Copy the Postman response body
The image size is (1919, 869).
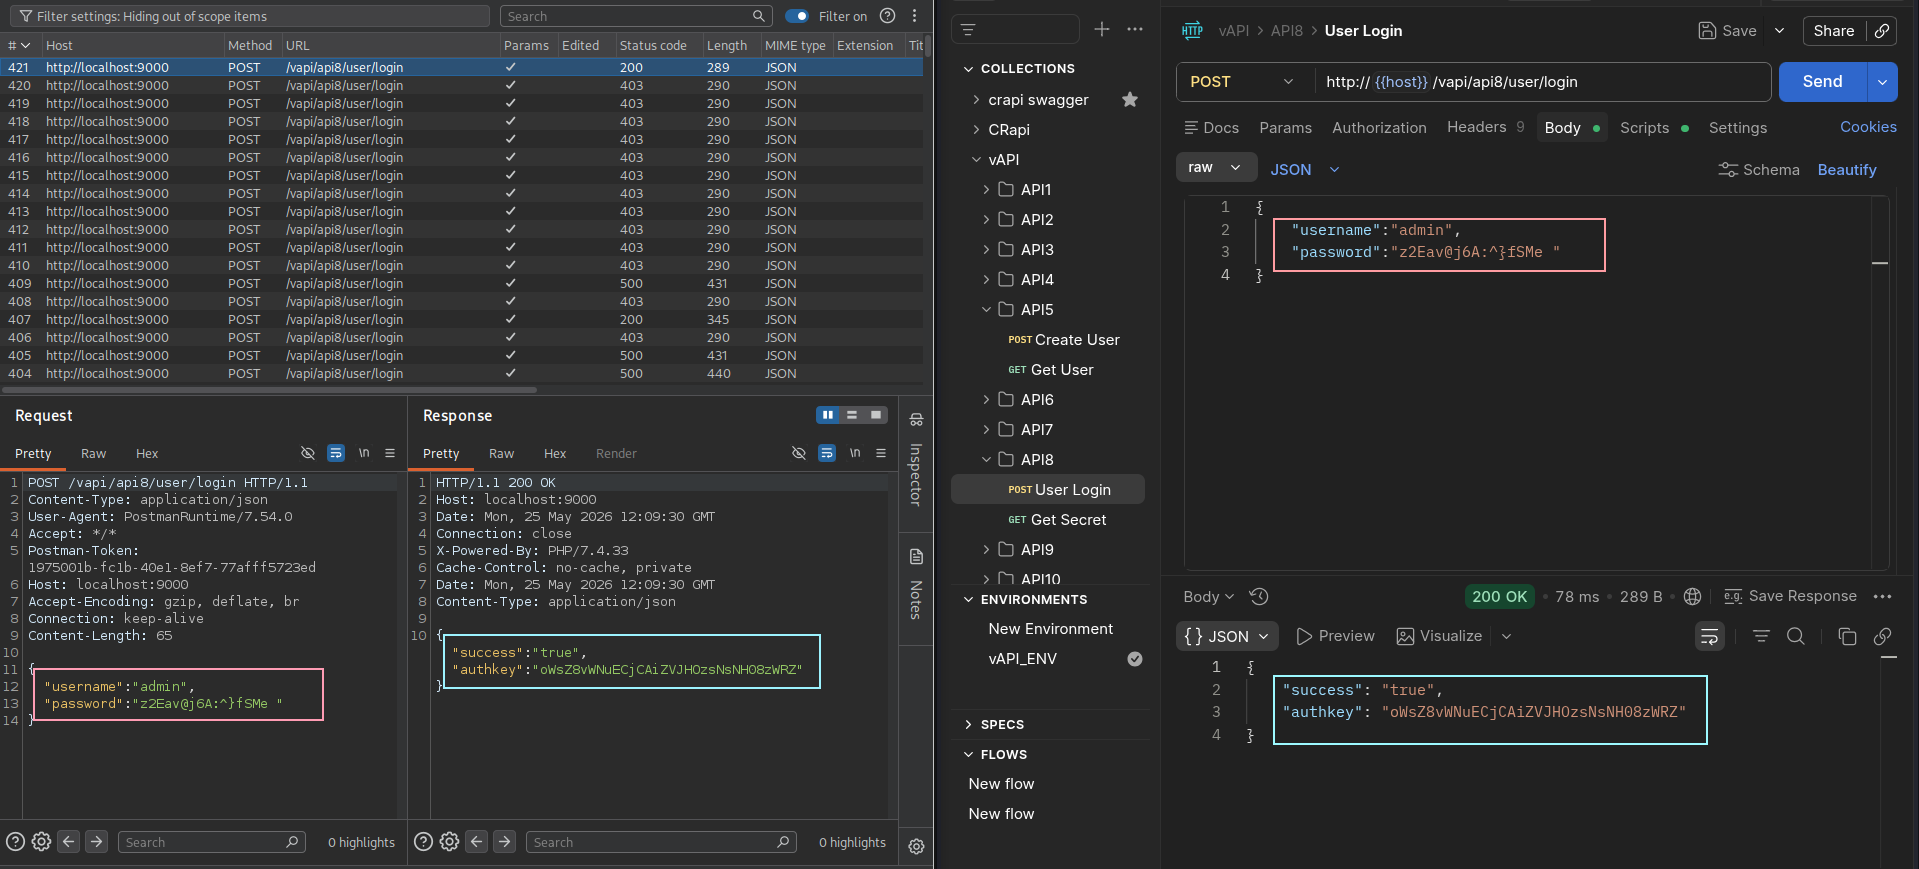click(1847, 636)
